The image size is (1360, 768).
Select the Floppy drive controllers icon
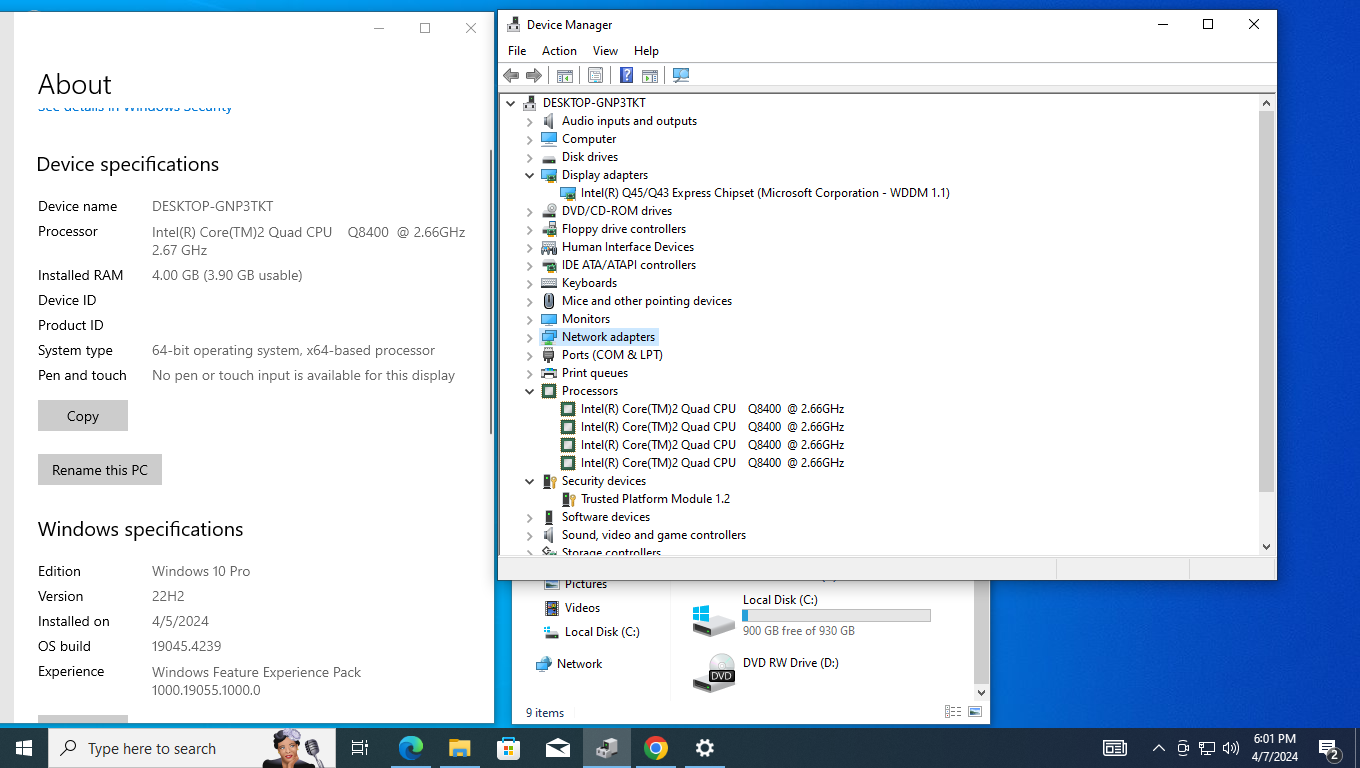click(549, 229)
